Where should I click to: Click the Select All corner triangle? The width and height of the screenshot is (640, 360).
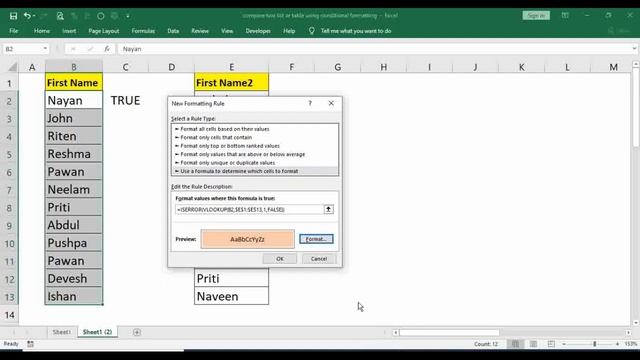coord(12,67)
